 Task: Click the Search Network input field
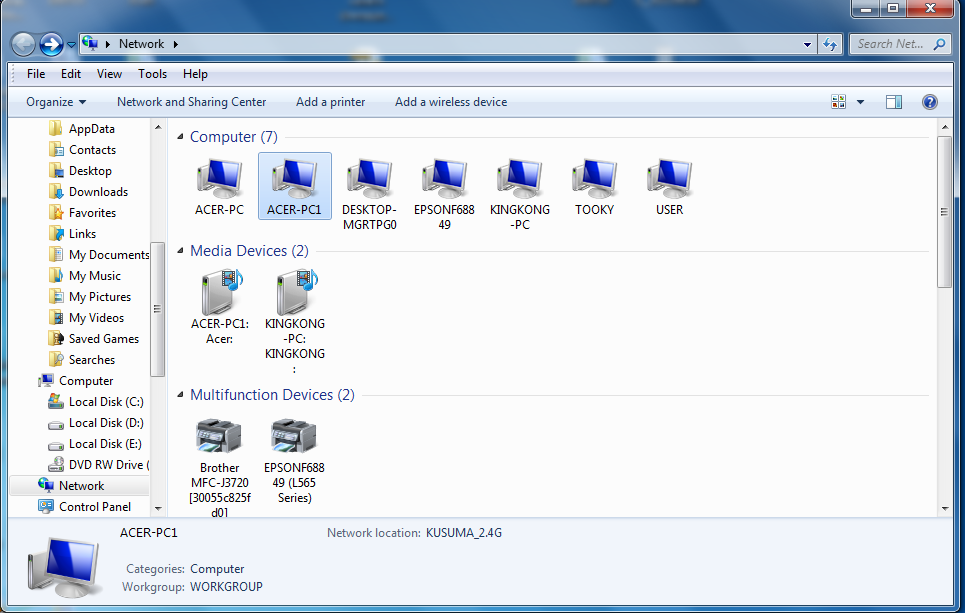[x=900, y=44]
